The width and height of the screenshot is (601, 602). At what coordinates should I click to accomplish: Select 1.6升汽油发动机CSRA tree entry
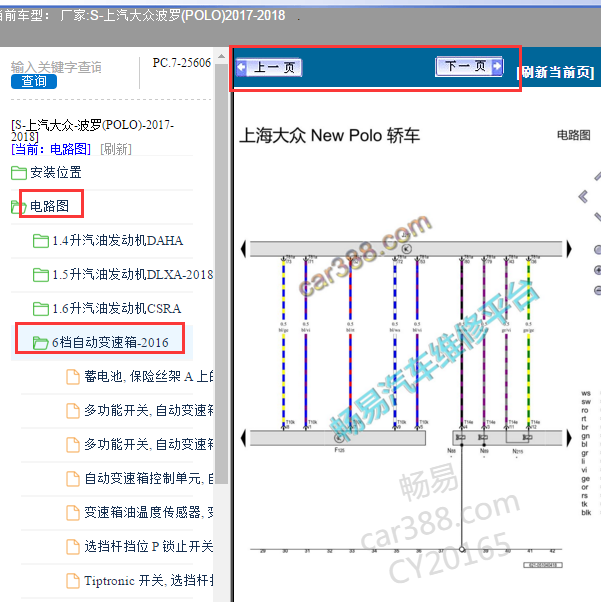[x=117, y=308]
